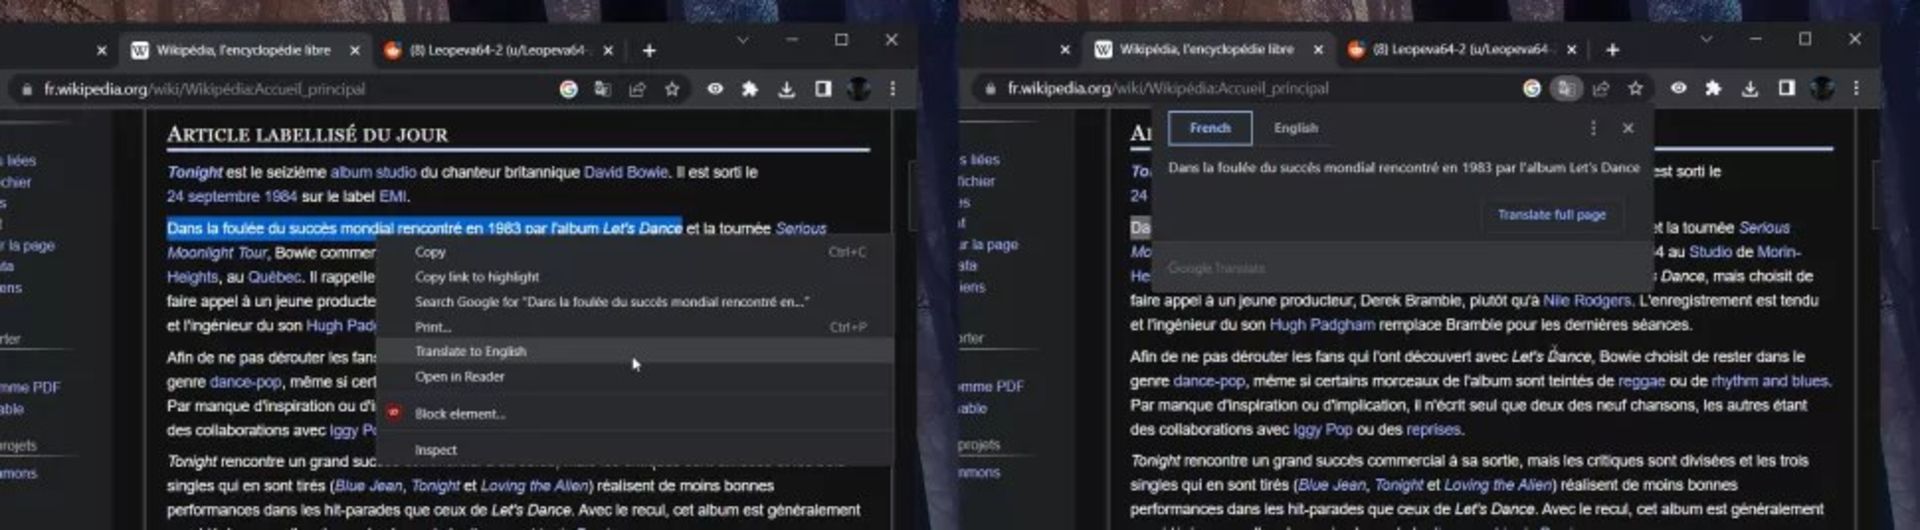Viewport: 1920px width, 530px height.
Task: Open the Chrome three-dot menu in left window
Action: [x=893, y=89]
